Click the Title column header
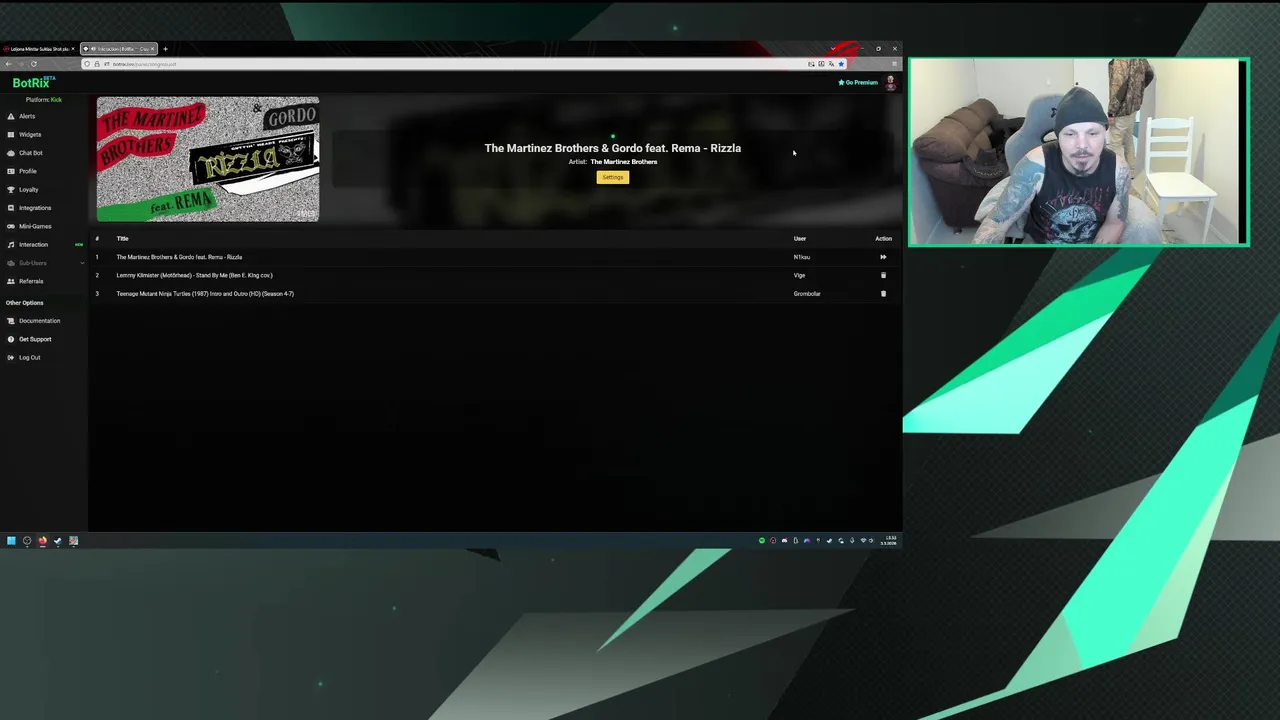The image size is (1280, 720). tap(122, 238)
